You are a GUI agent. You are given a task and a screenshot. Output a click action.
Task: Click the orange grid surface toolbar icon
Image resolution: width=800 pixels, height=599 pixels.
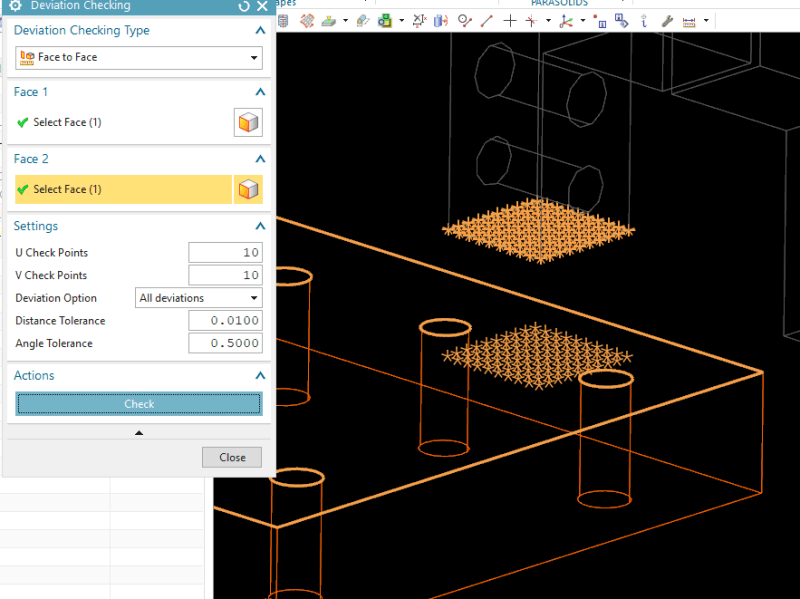pyautogui.click(x=307, y=21)
